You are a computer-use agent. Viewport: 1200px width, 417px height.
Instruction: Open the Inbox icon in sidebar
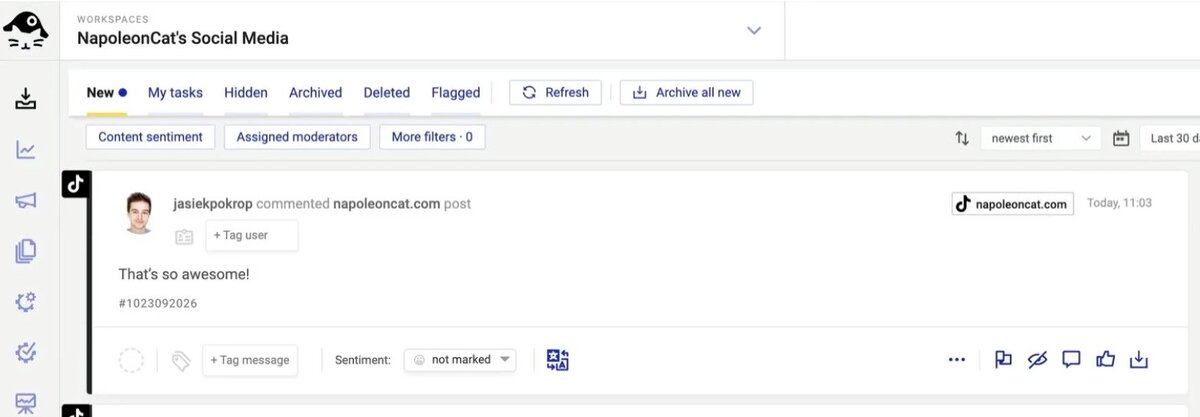(x=26, y=99)
